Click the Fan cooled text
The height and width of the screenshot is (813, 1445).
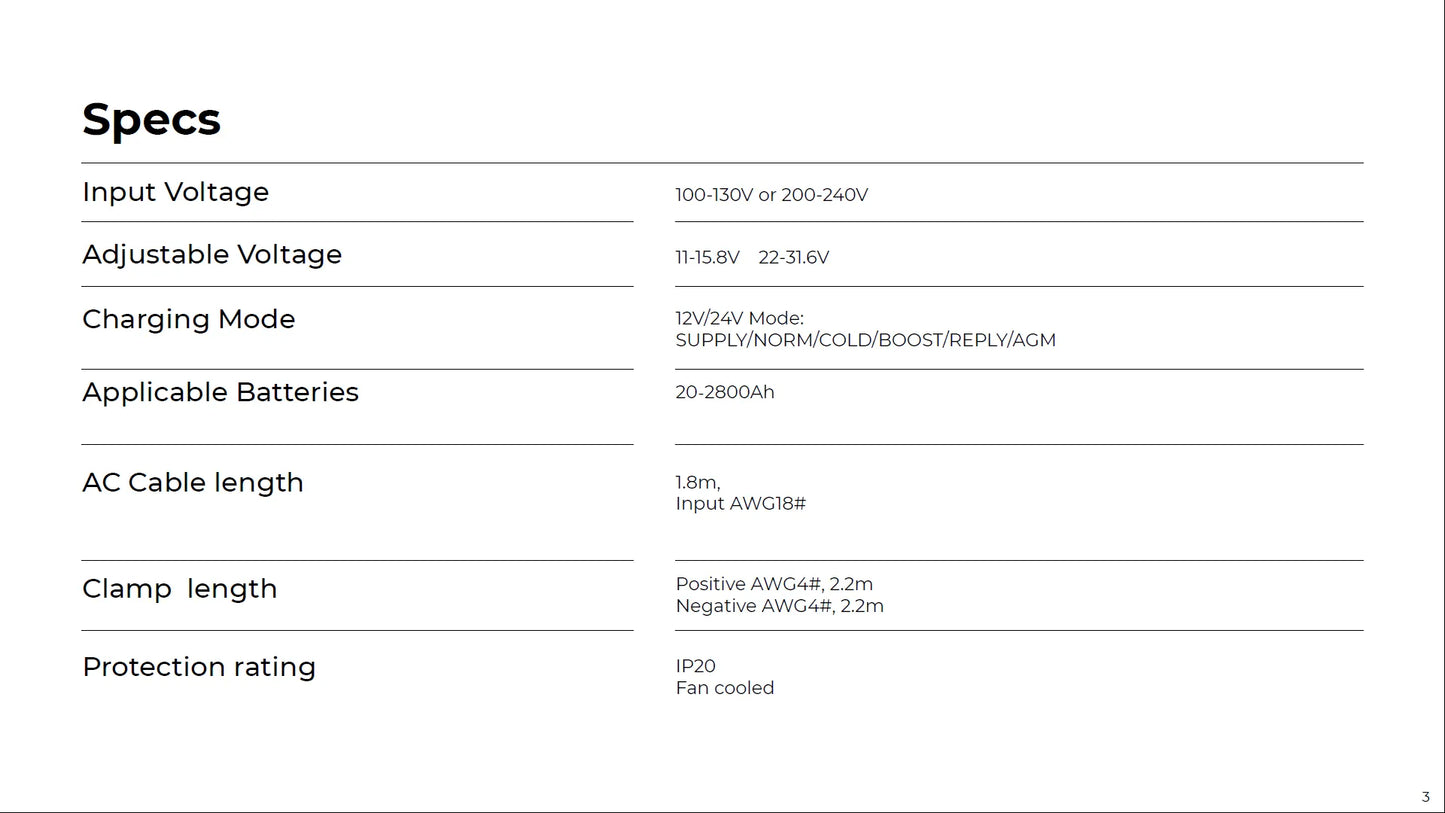[724, 688]
